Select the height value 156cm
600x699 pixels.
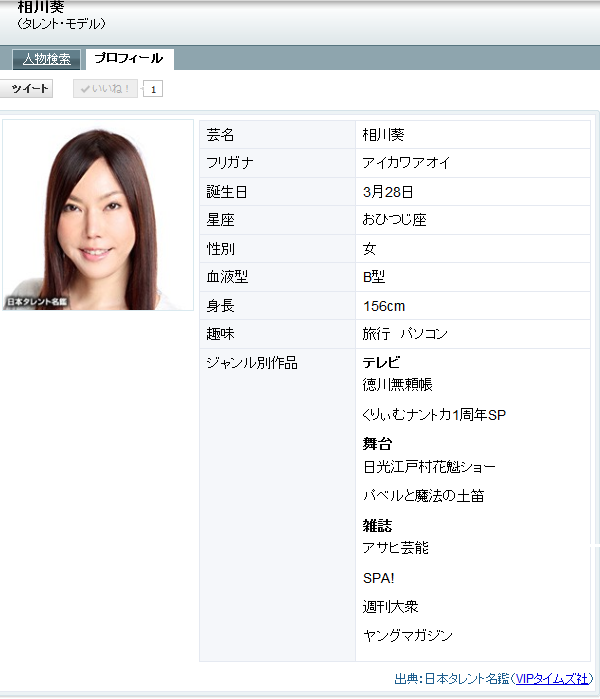coord(384,306)
